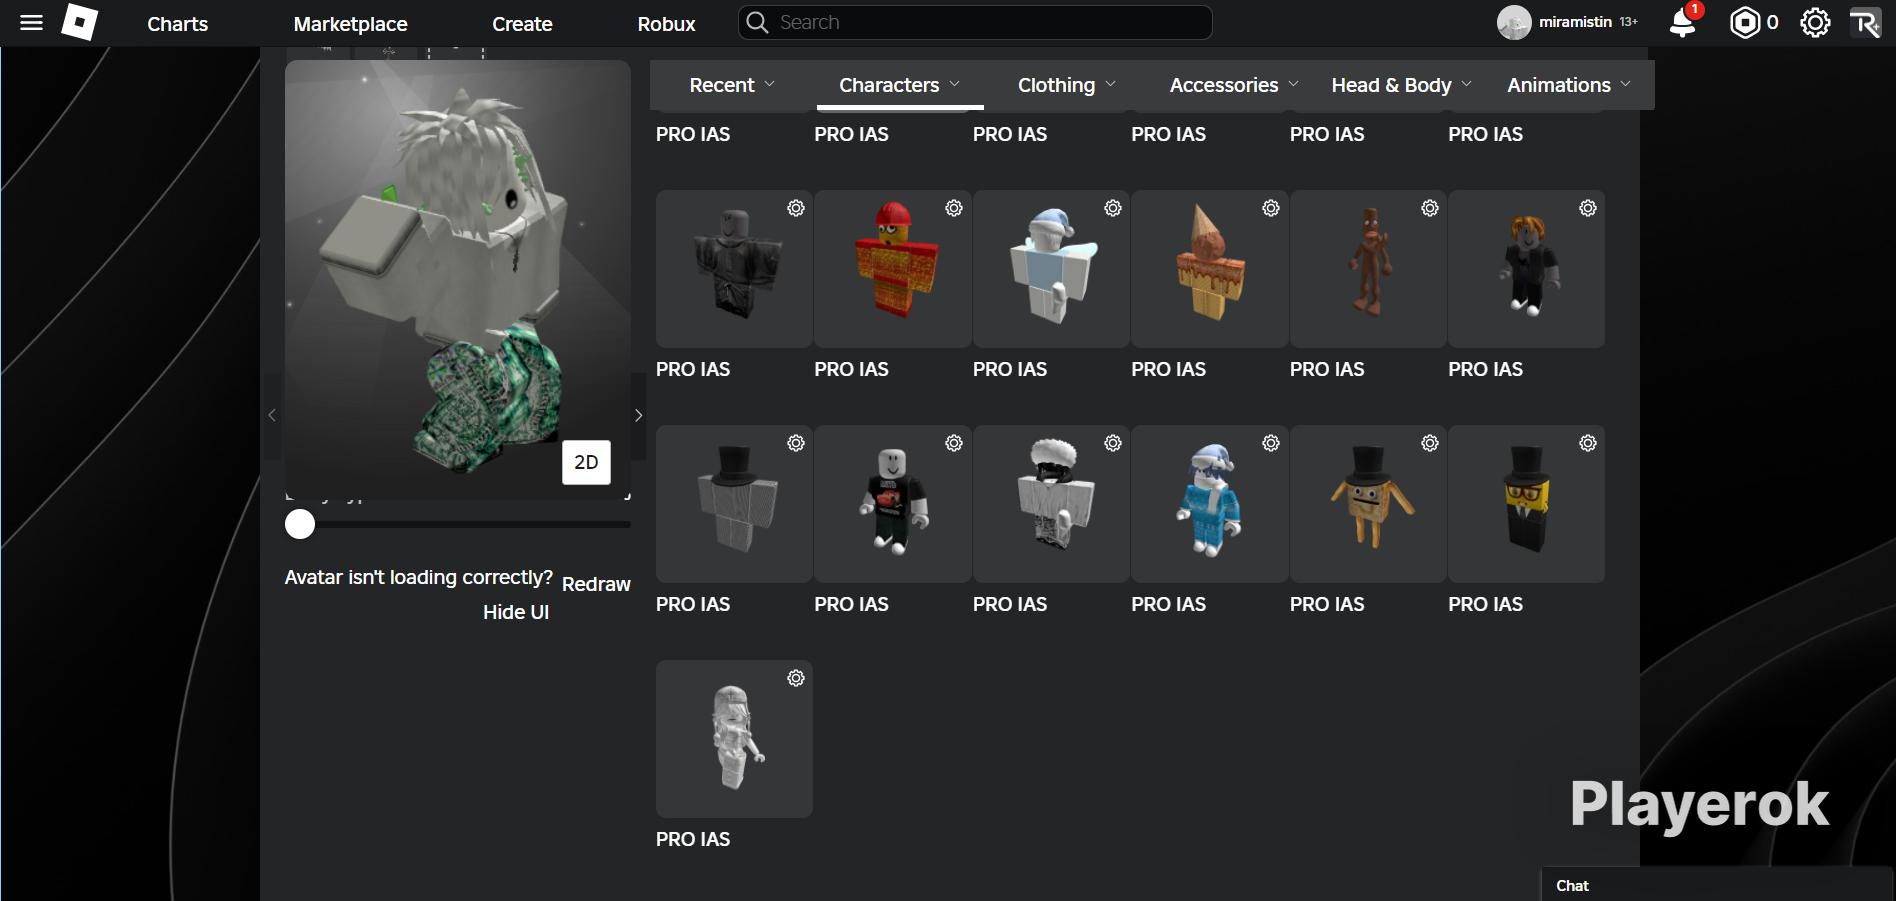Click the Redraw link

[x=596, y=584]
